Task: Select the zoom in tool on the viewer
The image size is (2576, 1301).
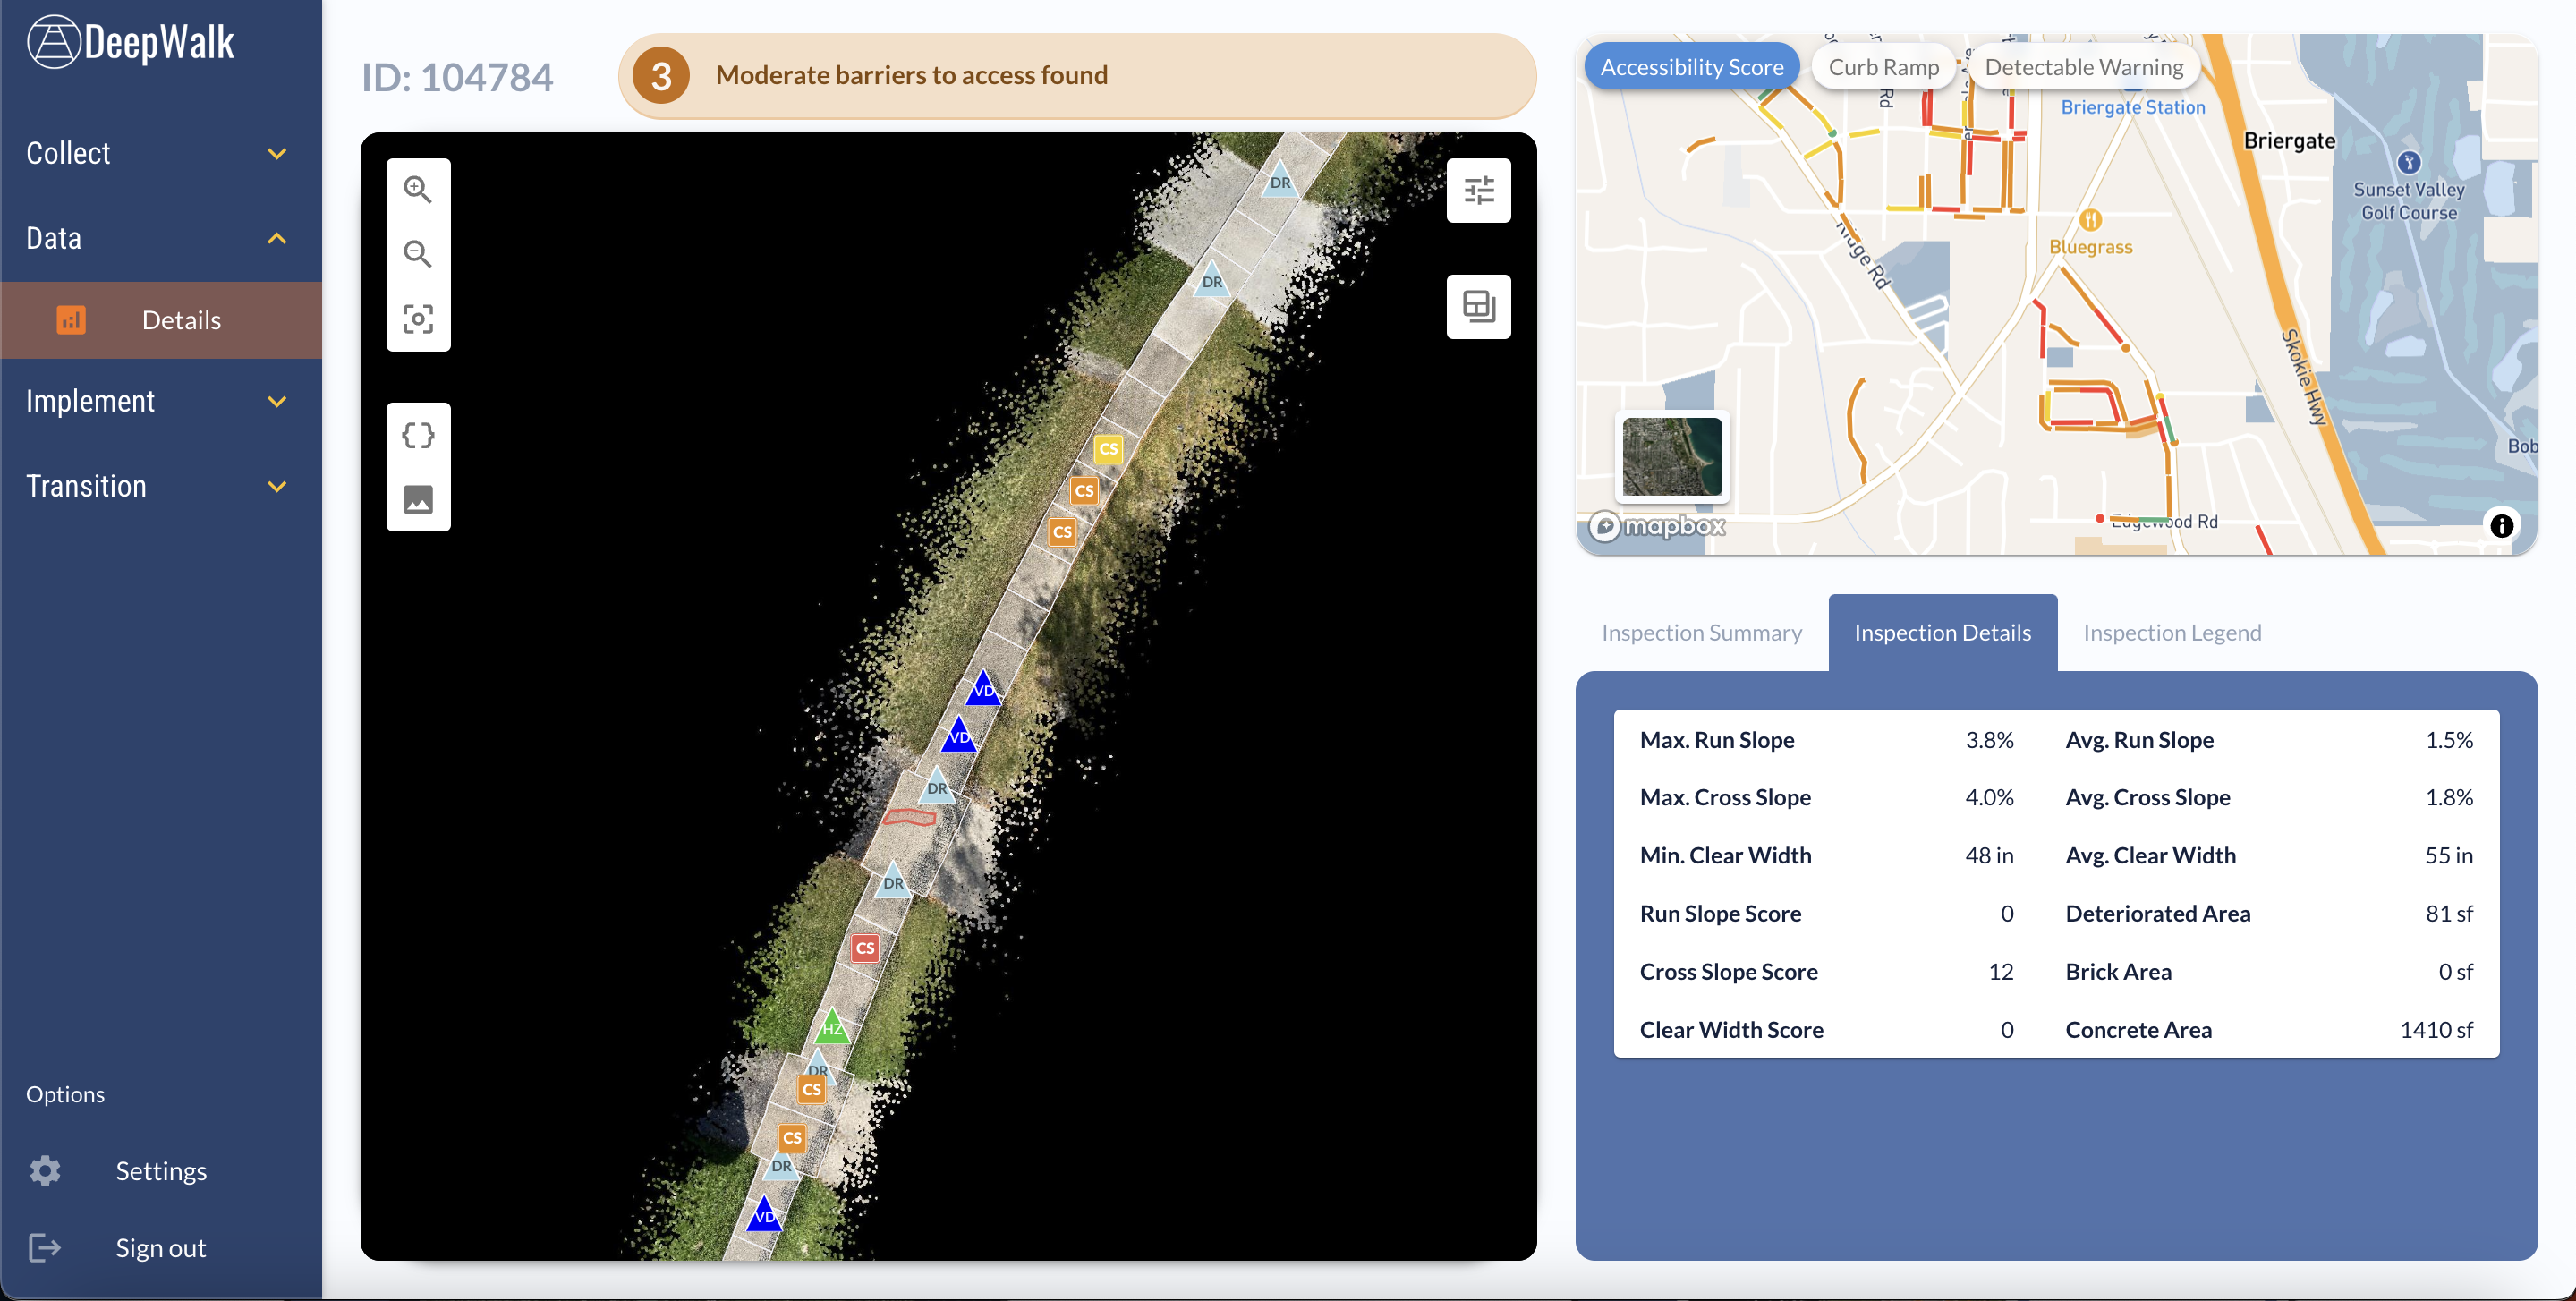Action: [x=418, y=189]
